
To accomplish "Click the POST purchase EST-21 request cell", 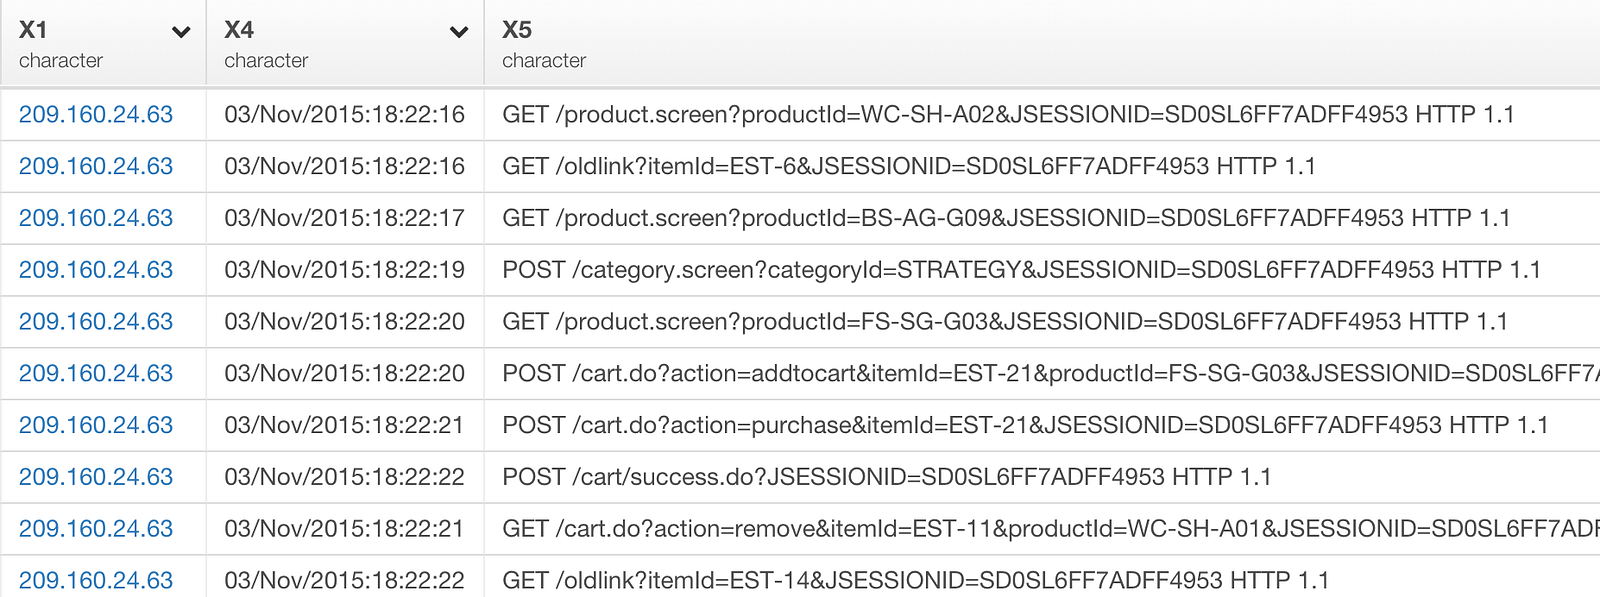I will coord(1025,426).
